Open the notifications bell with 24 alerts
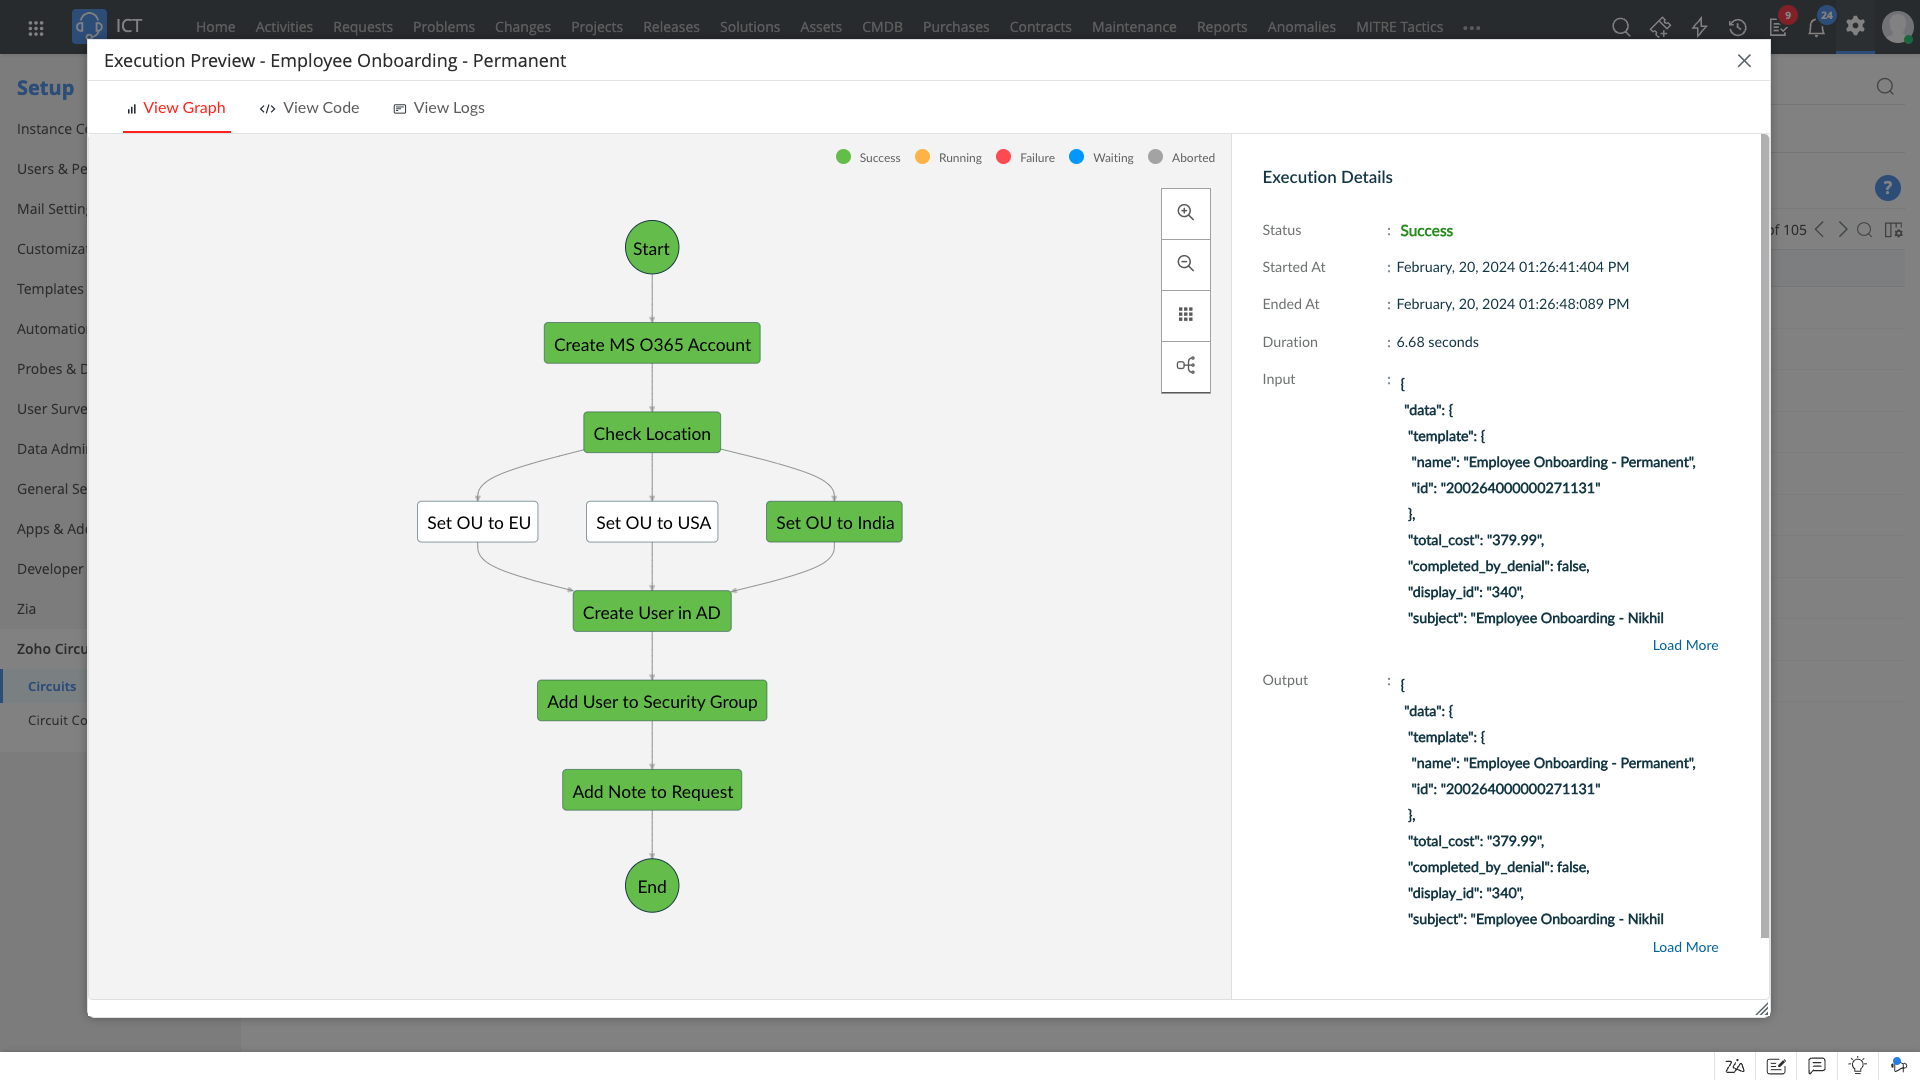Image resolution: width=1920 pixels, height=1080 pixels. pyautogui.click(x=1817, y=27)
